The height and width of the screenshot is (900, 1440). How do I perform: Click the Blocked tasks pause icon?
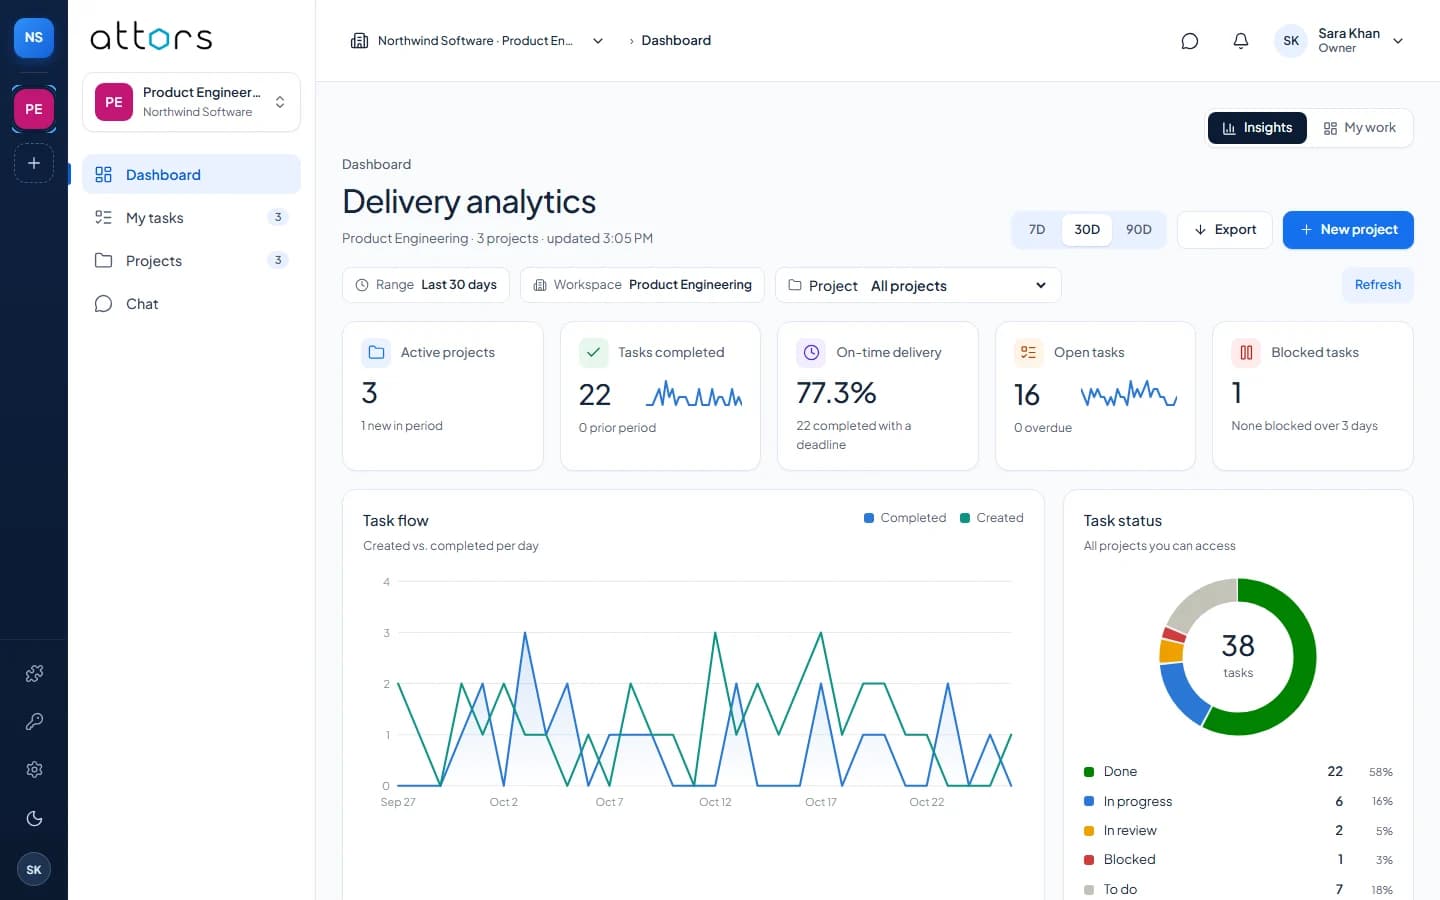(1246, 352)
